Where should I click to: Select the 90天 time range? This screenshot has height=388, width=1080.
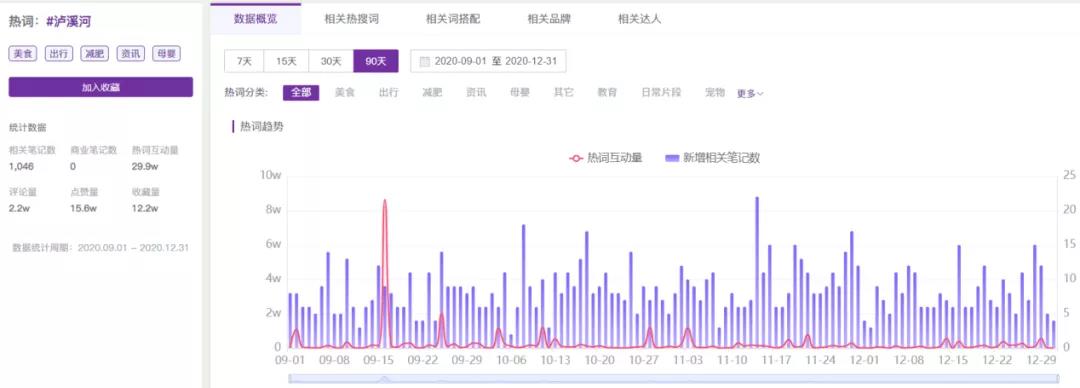point(376,61)
